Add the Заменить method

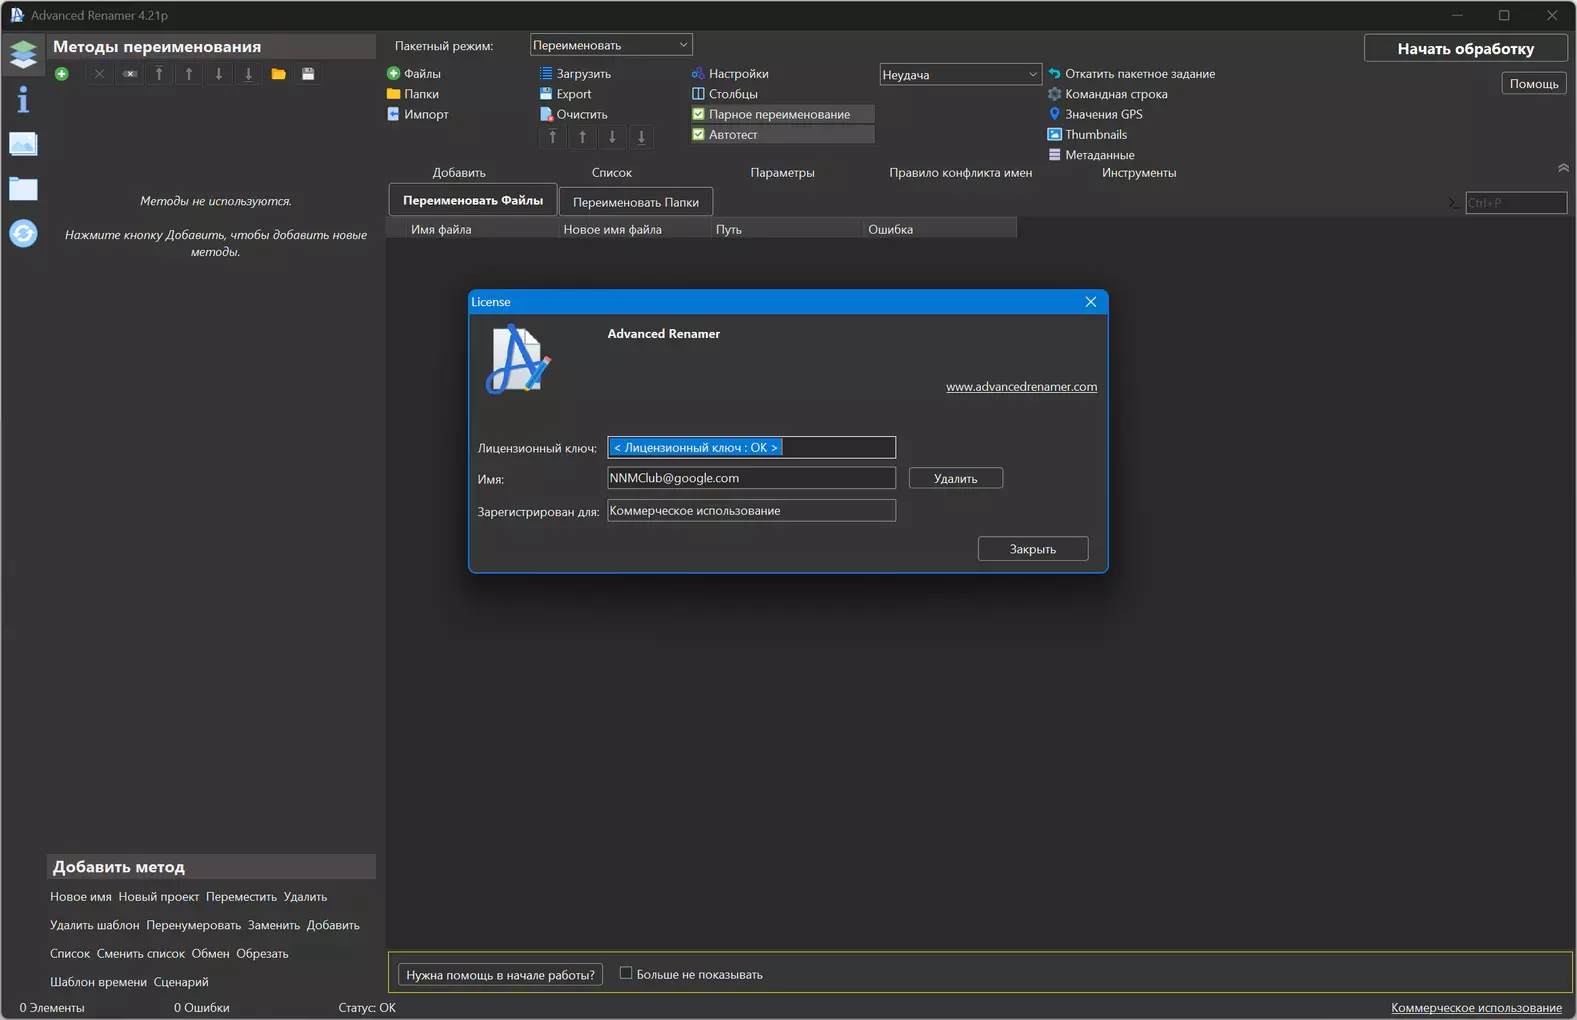(x=274, y=925)
